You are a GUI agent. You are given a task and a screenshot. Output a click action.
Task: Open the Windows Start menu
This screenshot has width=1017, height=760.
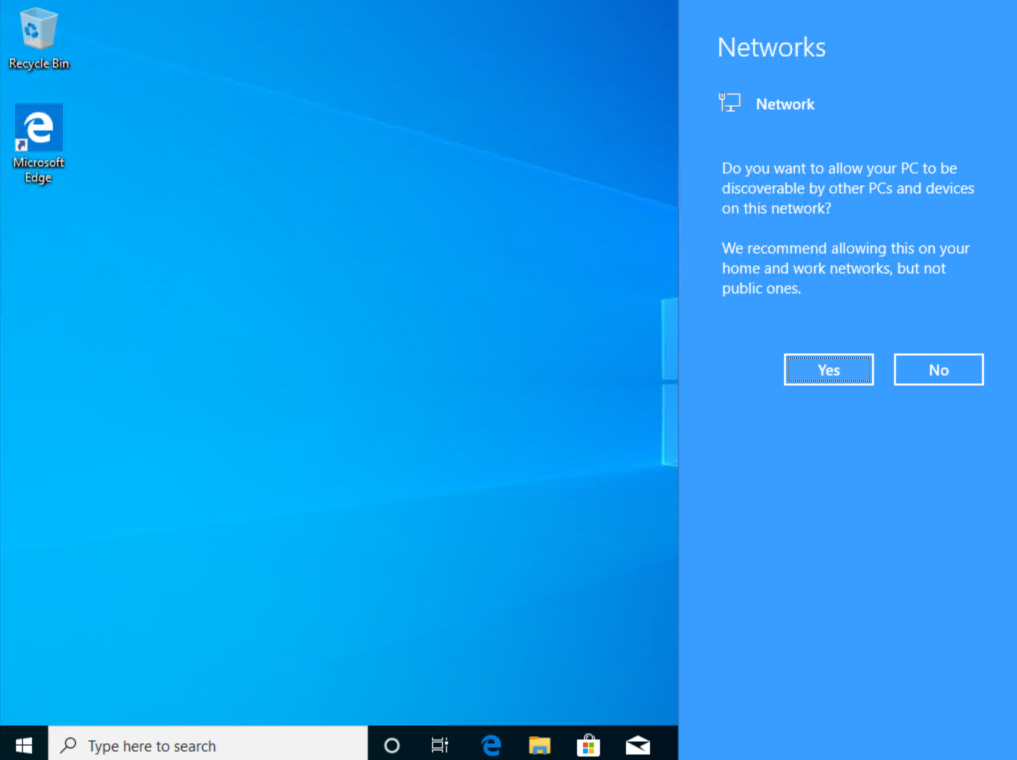coord(24,745)
